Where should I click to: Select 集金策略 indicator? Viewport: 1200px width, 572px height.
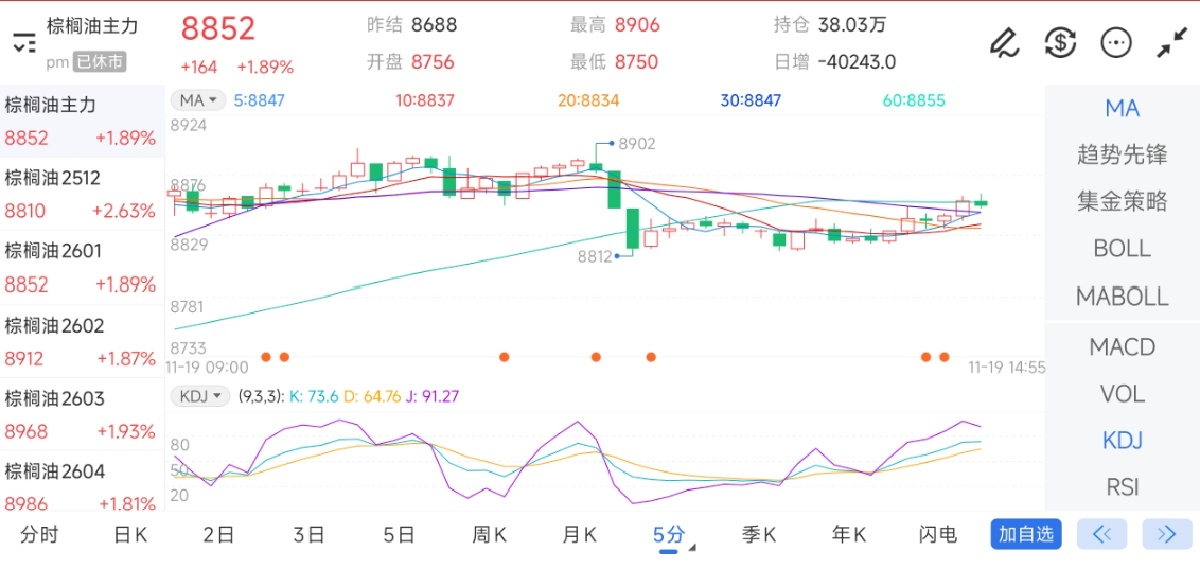pos(1122,202)
